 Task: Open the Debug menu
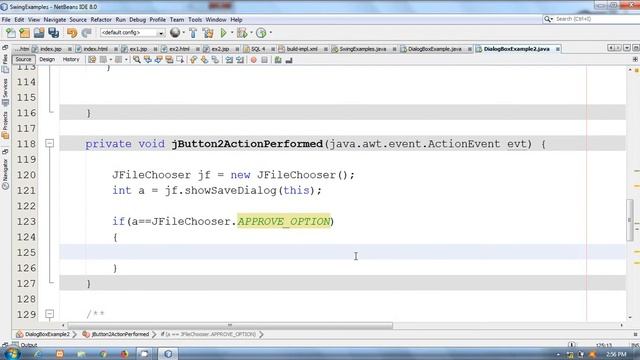click(x=138, y=20)
